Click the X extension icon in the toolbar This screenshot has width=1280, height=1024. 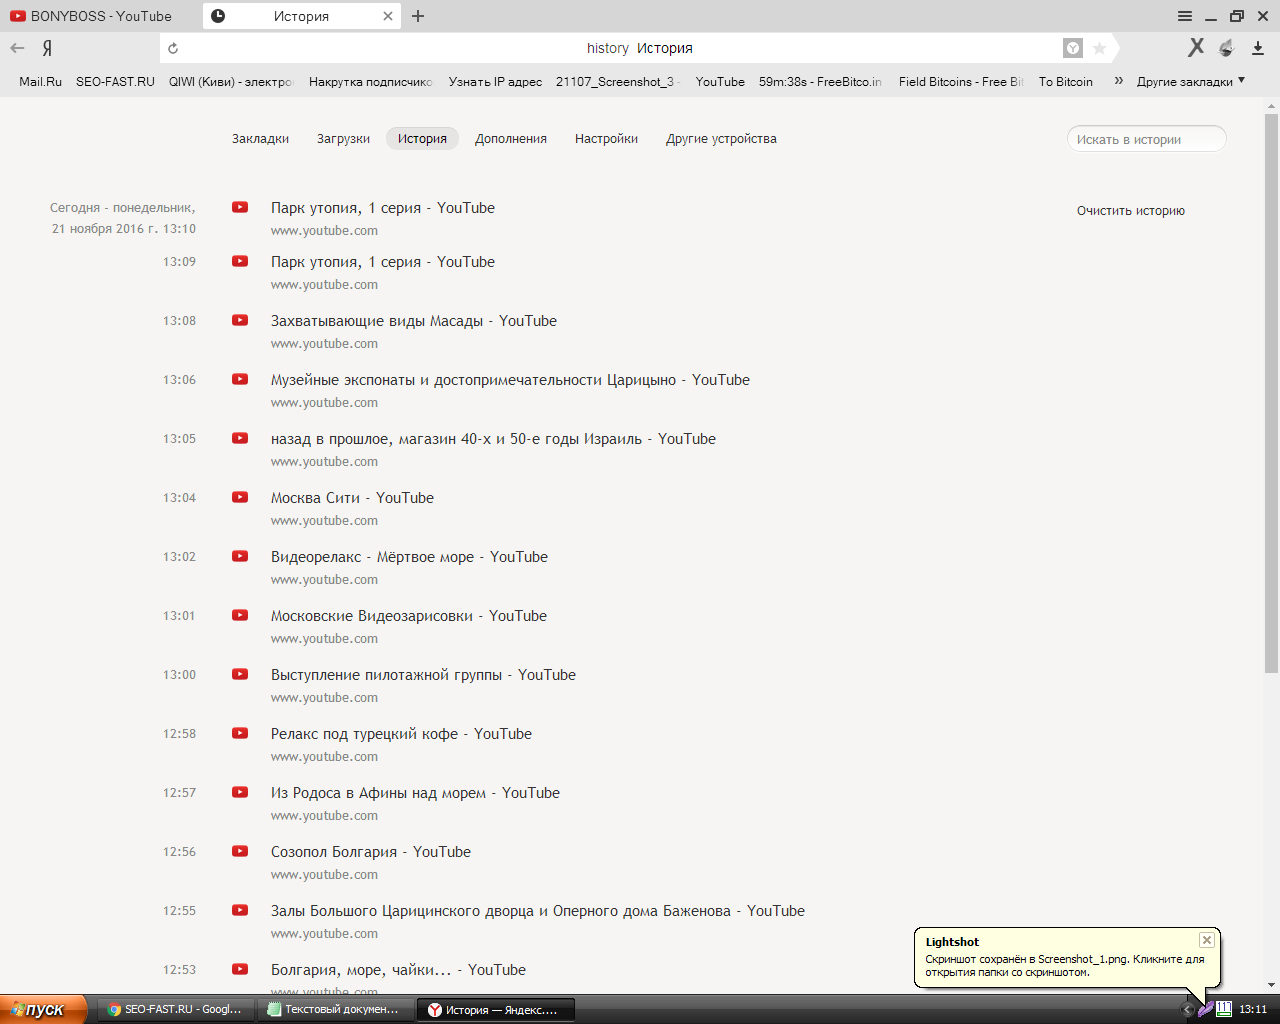tap(1196, 47)
